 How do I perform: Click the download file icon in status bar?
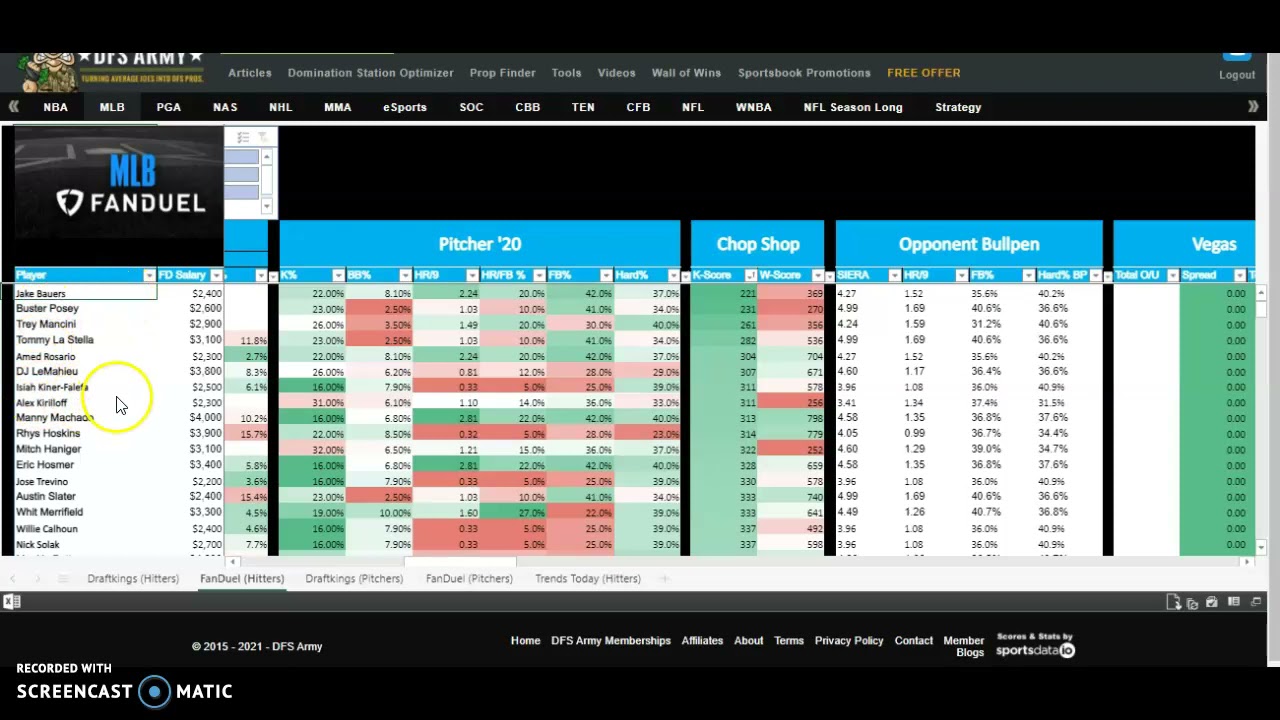click(x=1173, y=602)
